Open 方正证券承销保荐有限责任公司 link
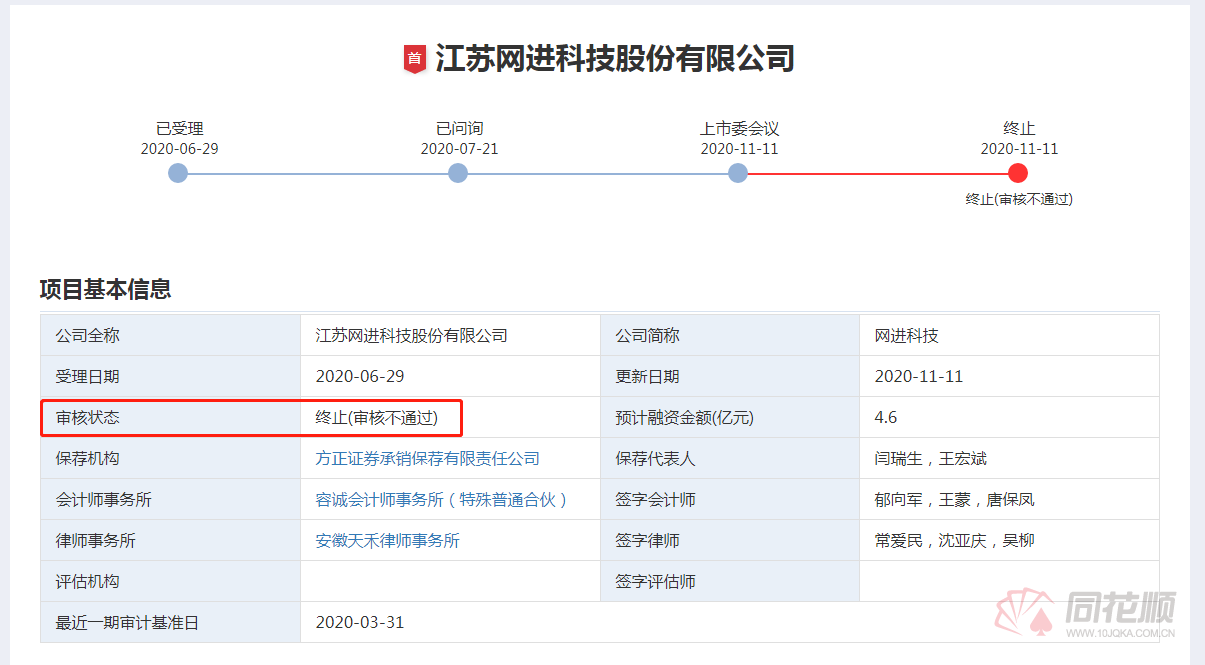Image resolution: width=1205 pixels, height=665 pixels. click(427, 459)
